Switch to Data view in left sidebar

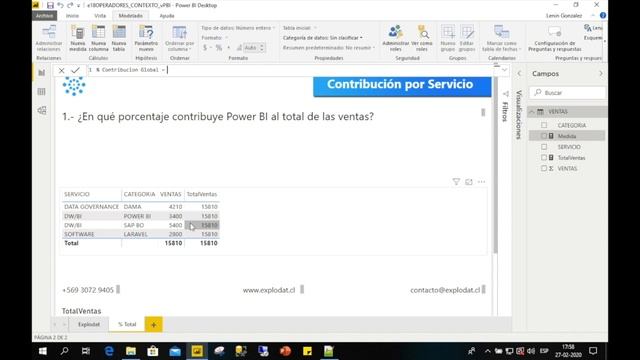click(42, 91)
